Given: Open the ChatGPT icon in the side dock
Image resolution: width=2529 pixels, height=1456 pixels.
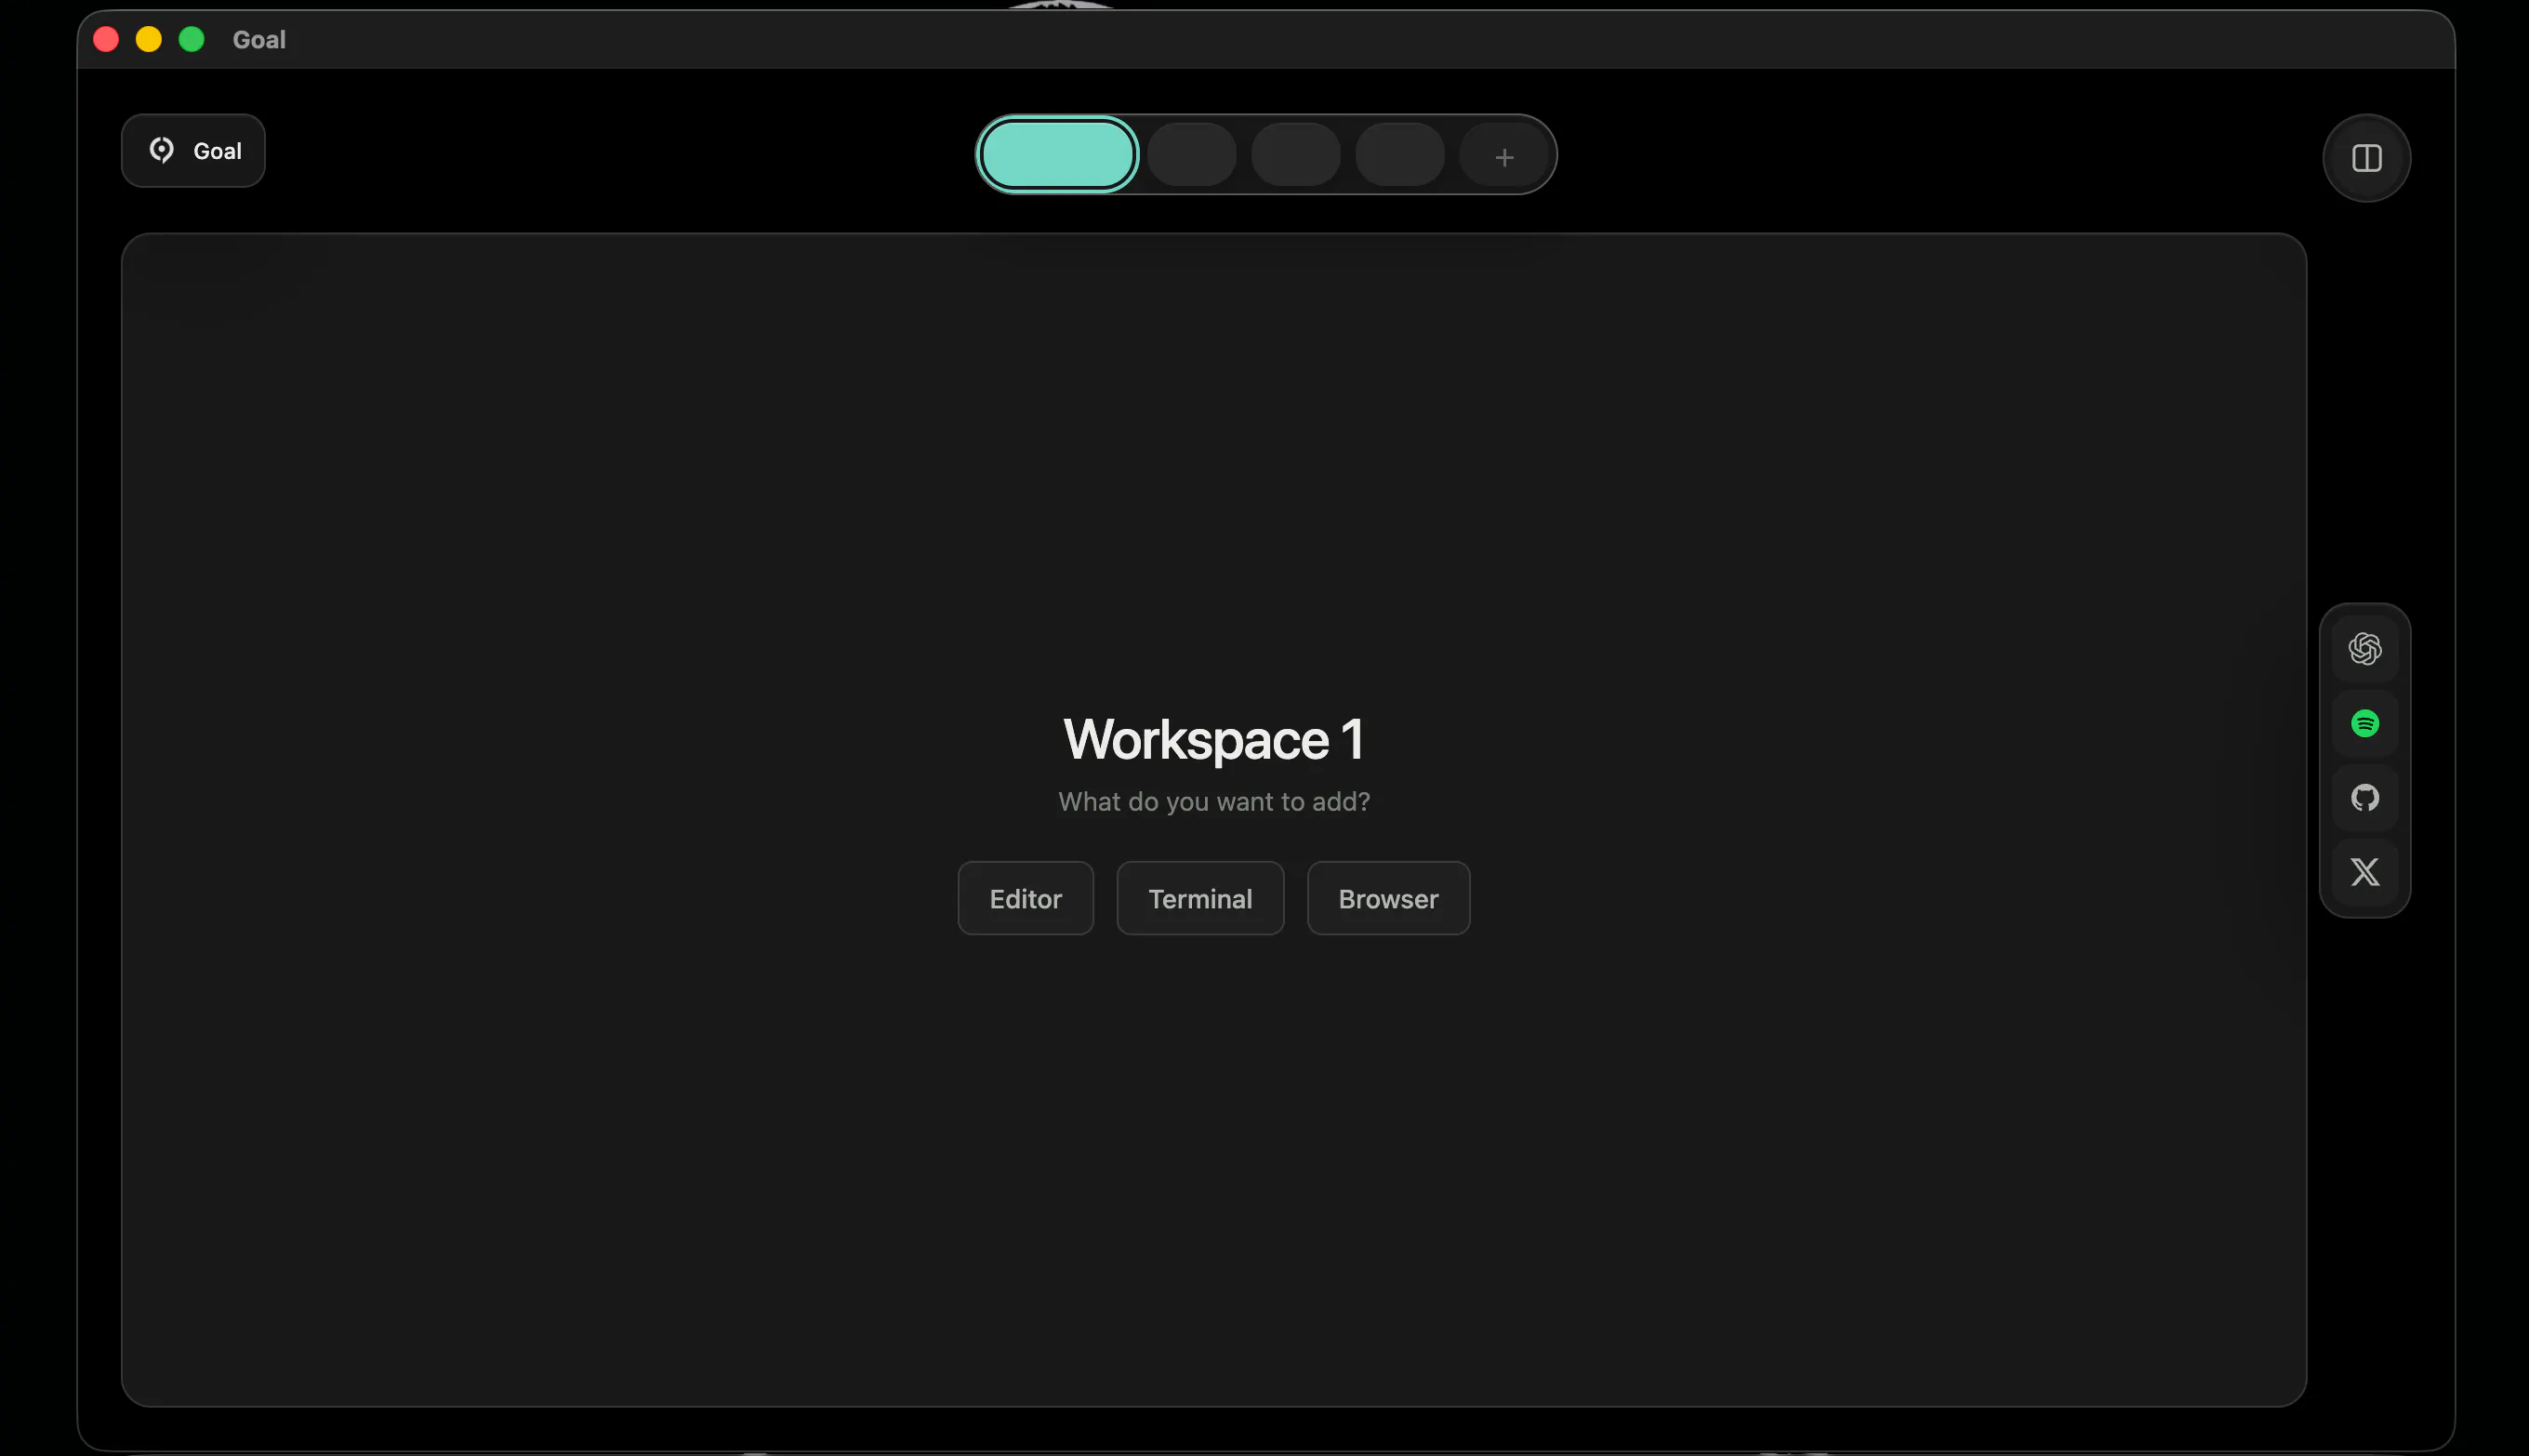Looking at the screenshot, I should click(x=2365, y=649).
